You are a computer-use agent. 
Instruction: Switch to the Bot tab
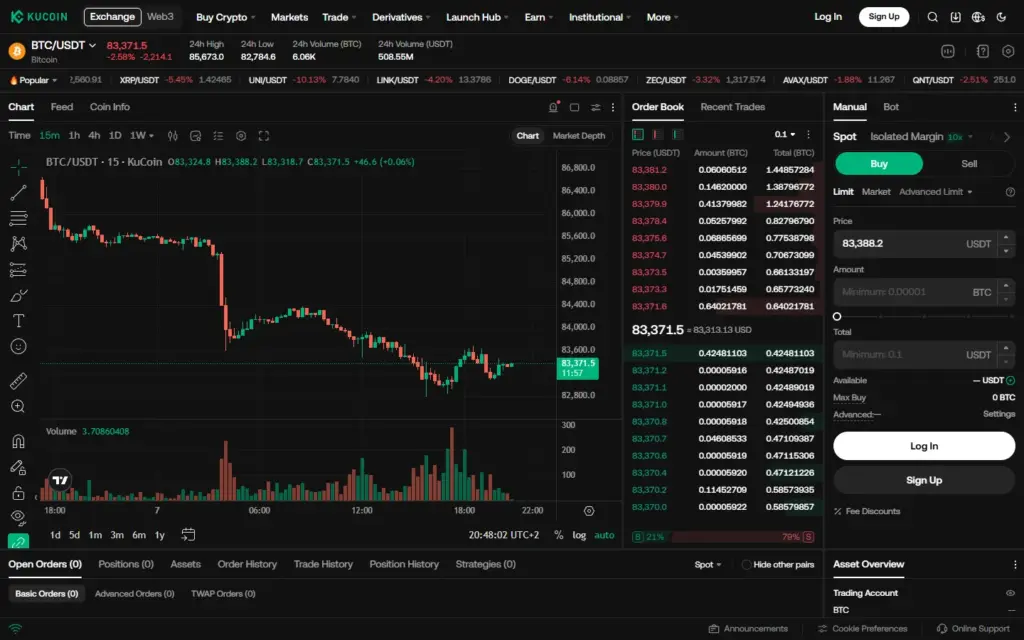[x=891, y=107]
